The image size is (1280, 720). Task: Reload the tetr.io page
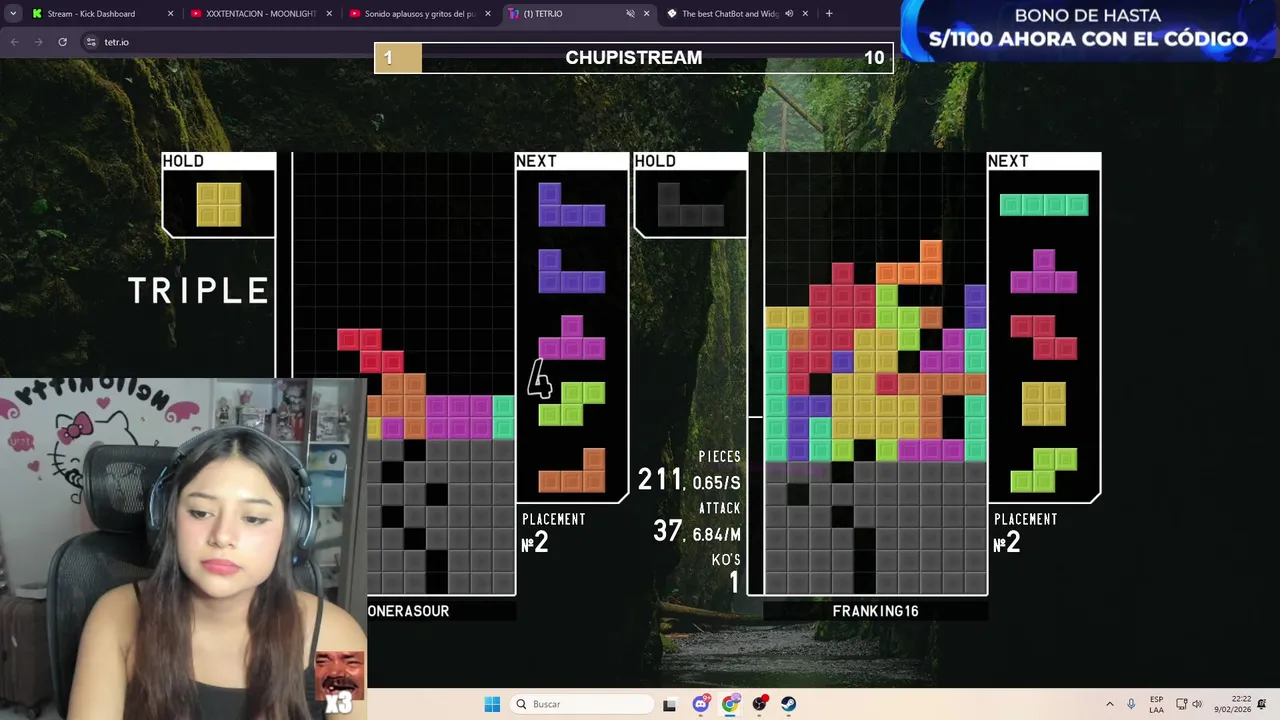pos(62,42)
